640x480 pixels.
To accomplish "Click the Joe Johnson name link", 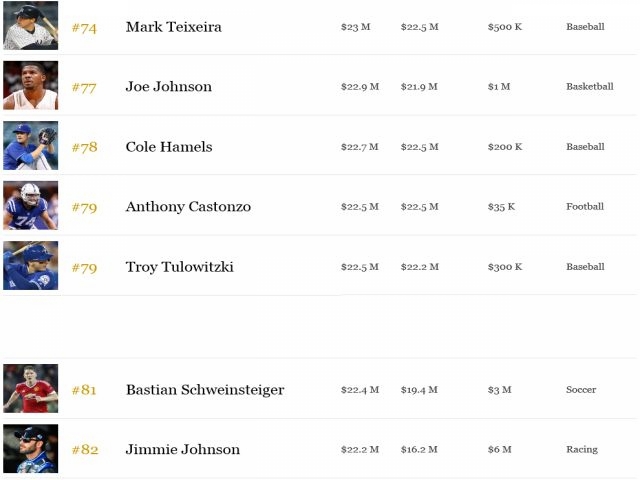I will [169, 87].
